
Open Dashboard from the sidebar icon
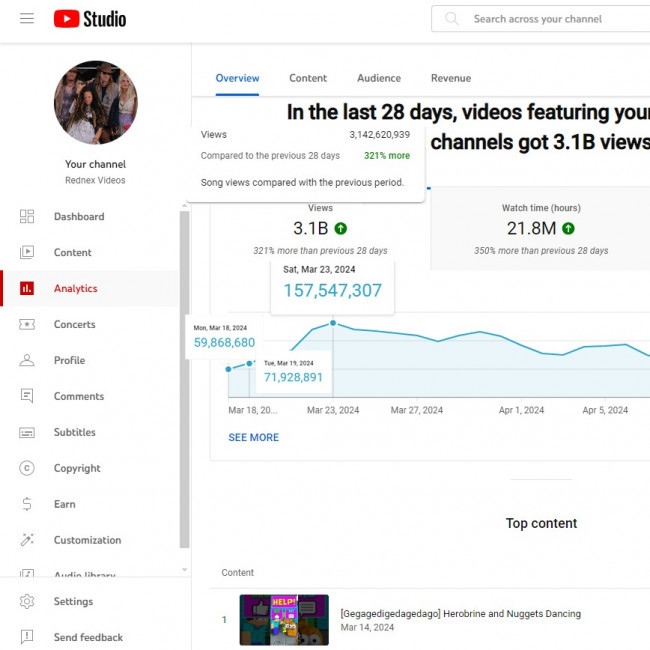(x=27, y=217)
